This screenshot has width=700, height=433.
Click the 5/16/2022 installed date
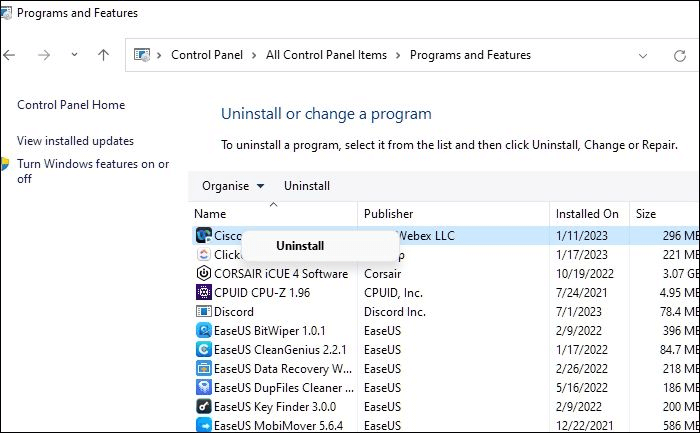(x=582, y=388)
